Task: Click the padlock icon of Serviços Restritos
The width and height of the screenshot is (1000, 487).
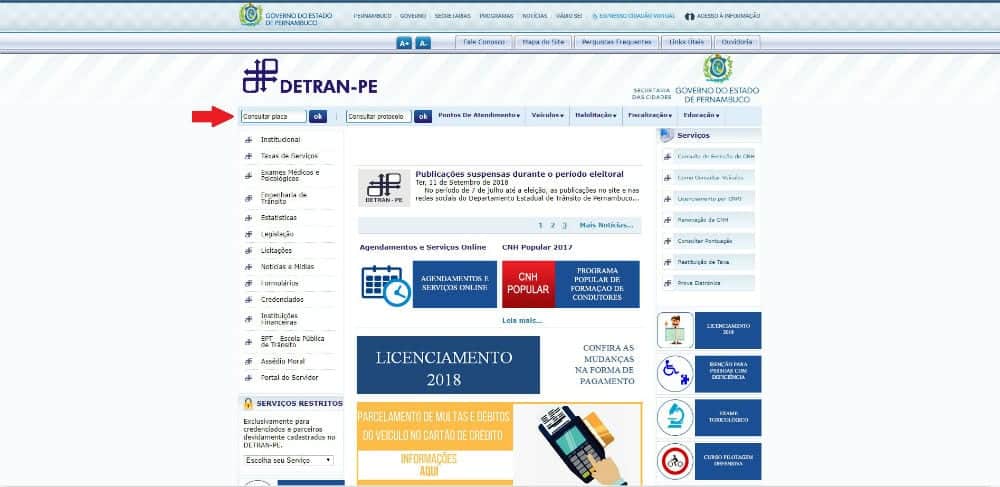Action: [x=248, y=403]
